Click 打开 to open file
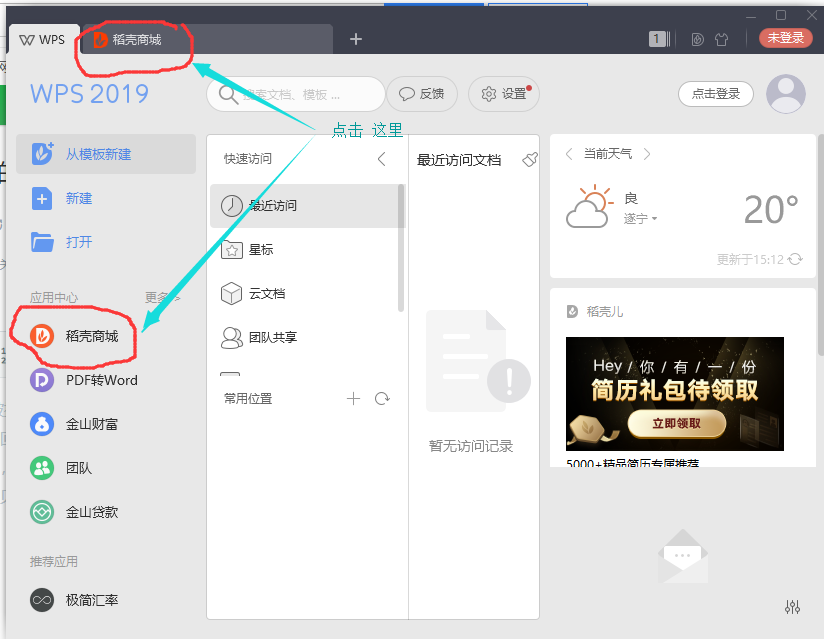Image resolution: width=824 pixels, height=639 pixels. coord(62,242)
